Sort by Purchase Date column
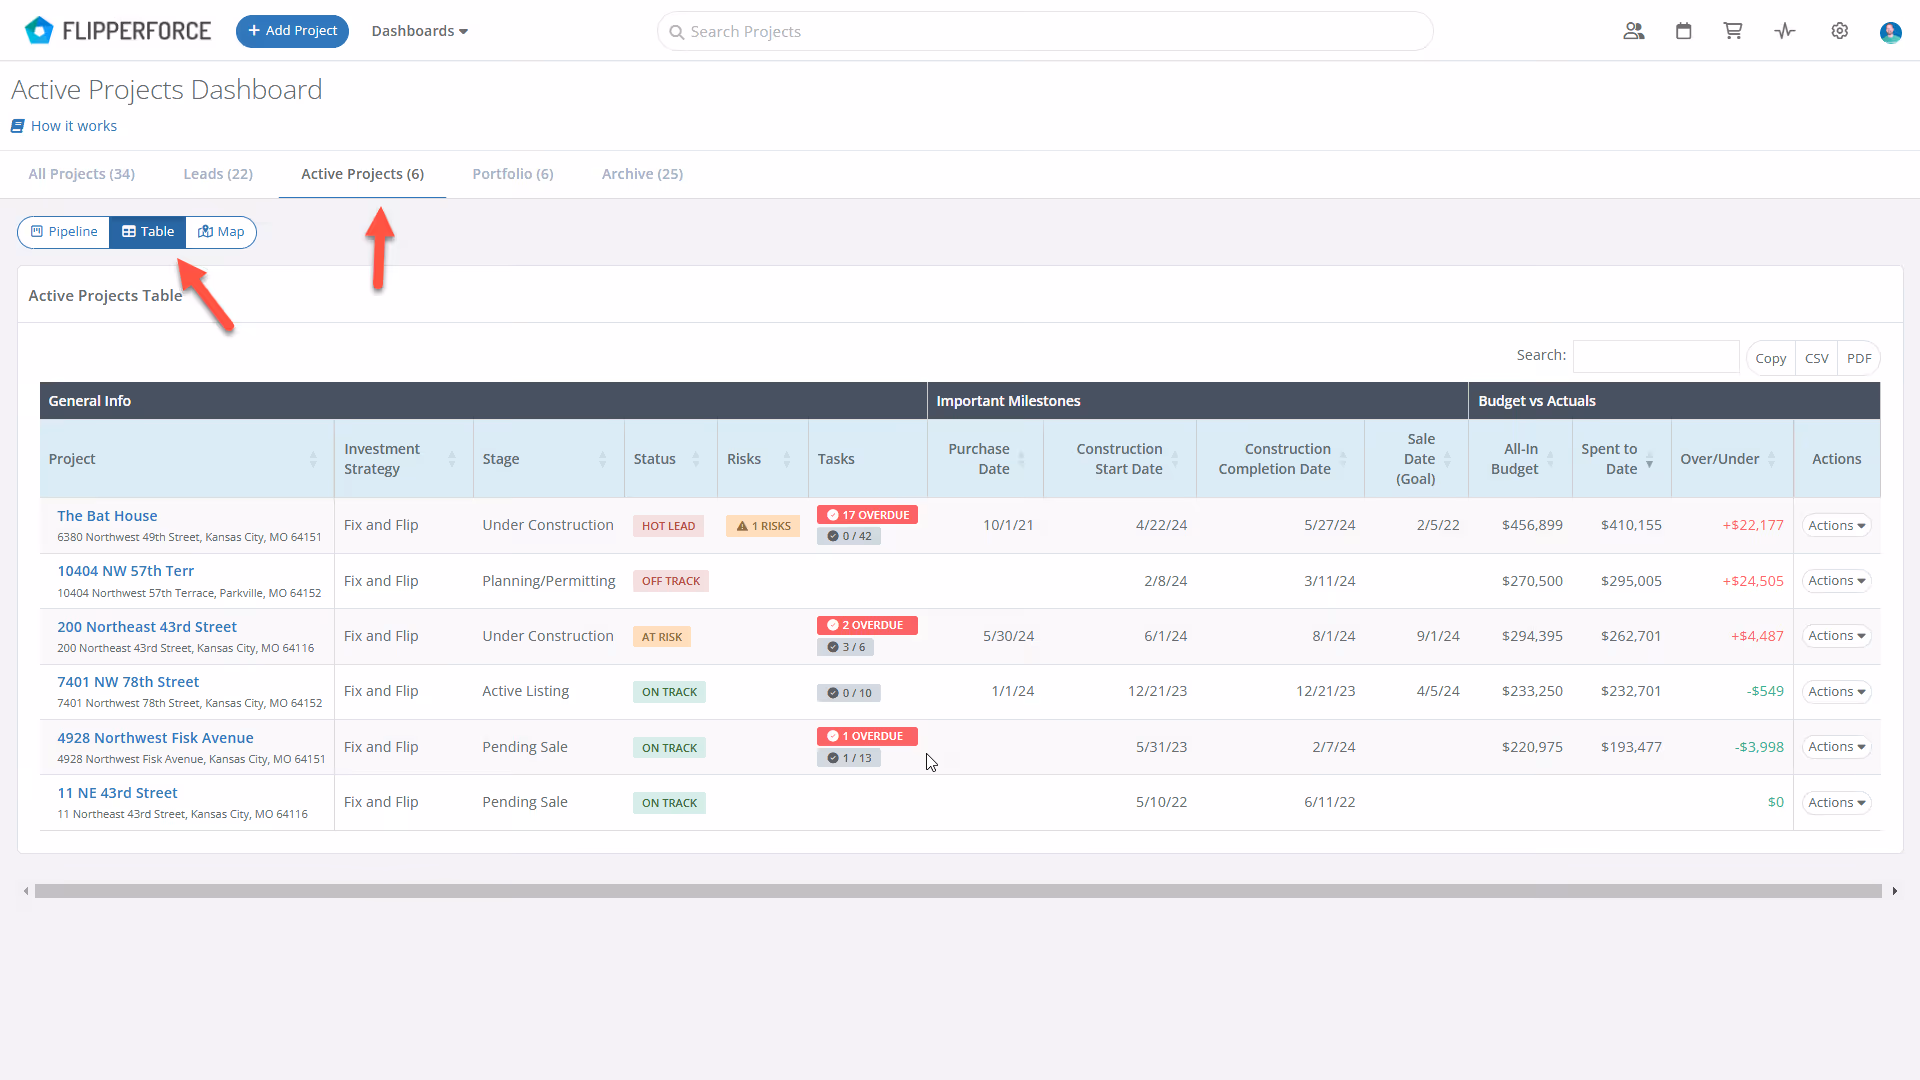 (985, 459)
